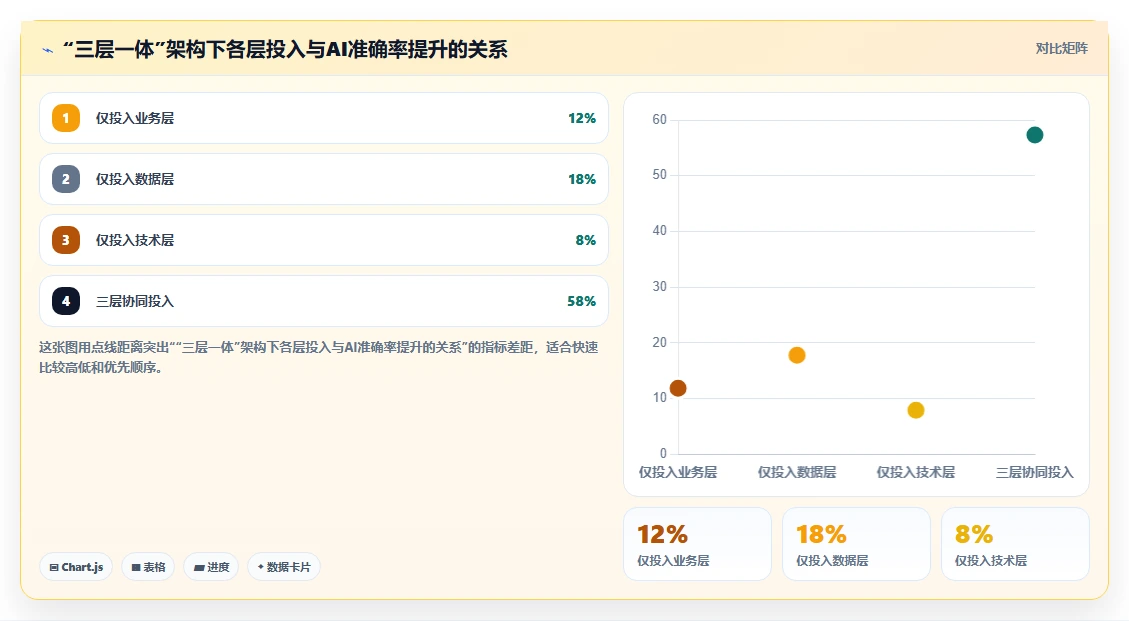
Task: Click the lightning icon beside the title
Action: (x=48, y=50)
